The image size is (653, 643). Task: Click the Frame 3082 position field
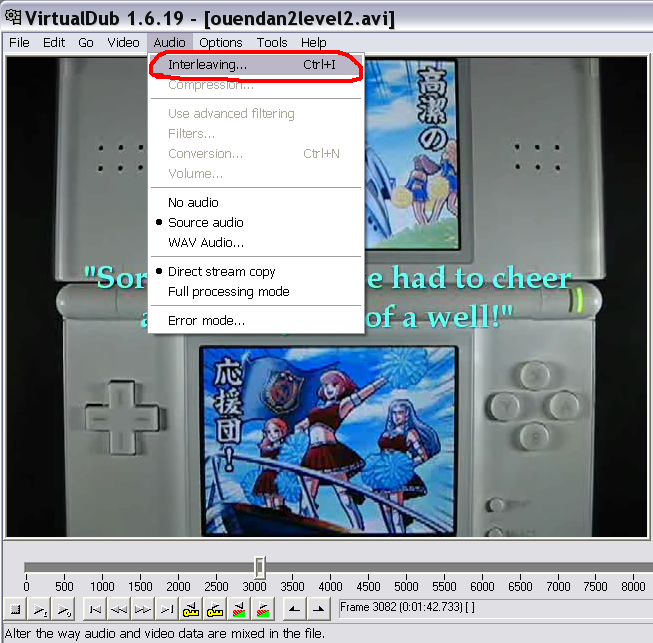coord(496,607)
